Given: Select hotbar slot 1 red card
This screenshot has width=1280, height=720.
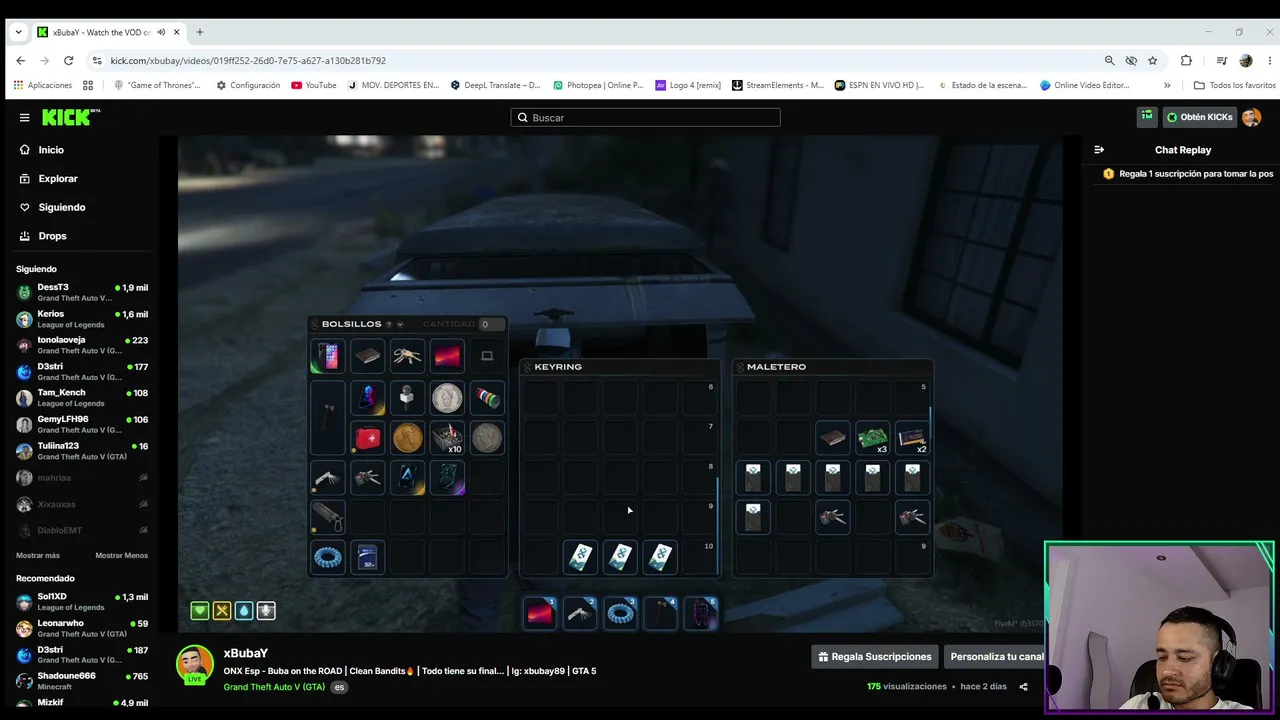Looking at the screenshot, I should point(540,613).
